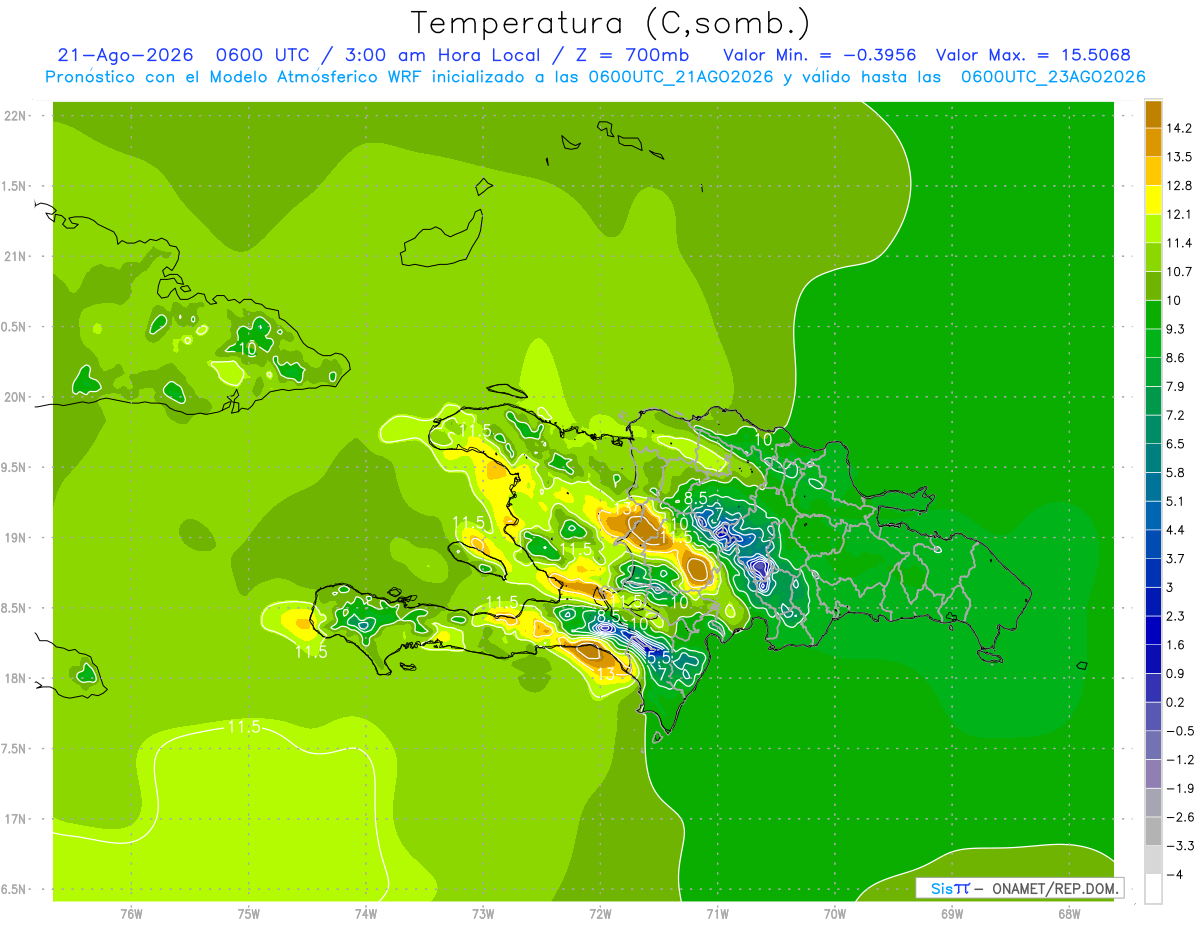Viewport: 1200px width, 927px height.
Task: Click the green swatch between 10 and 9.3
Action: pyautogui.click(x=1153, y=314)
